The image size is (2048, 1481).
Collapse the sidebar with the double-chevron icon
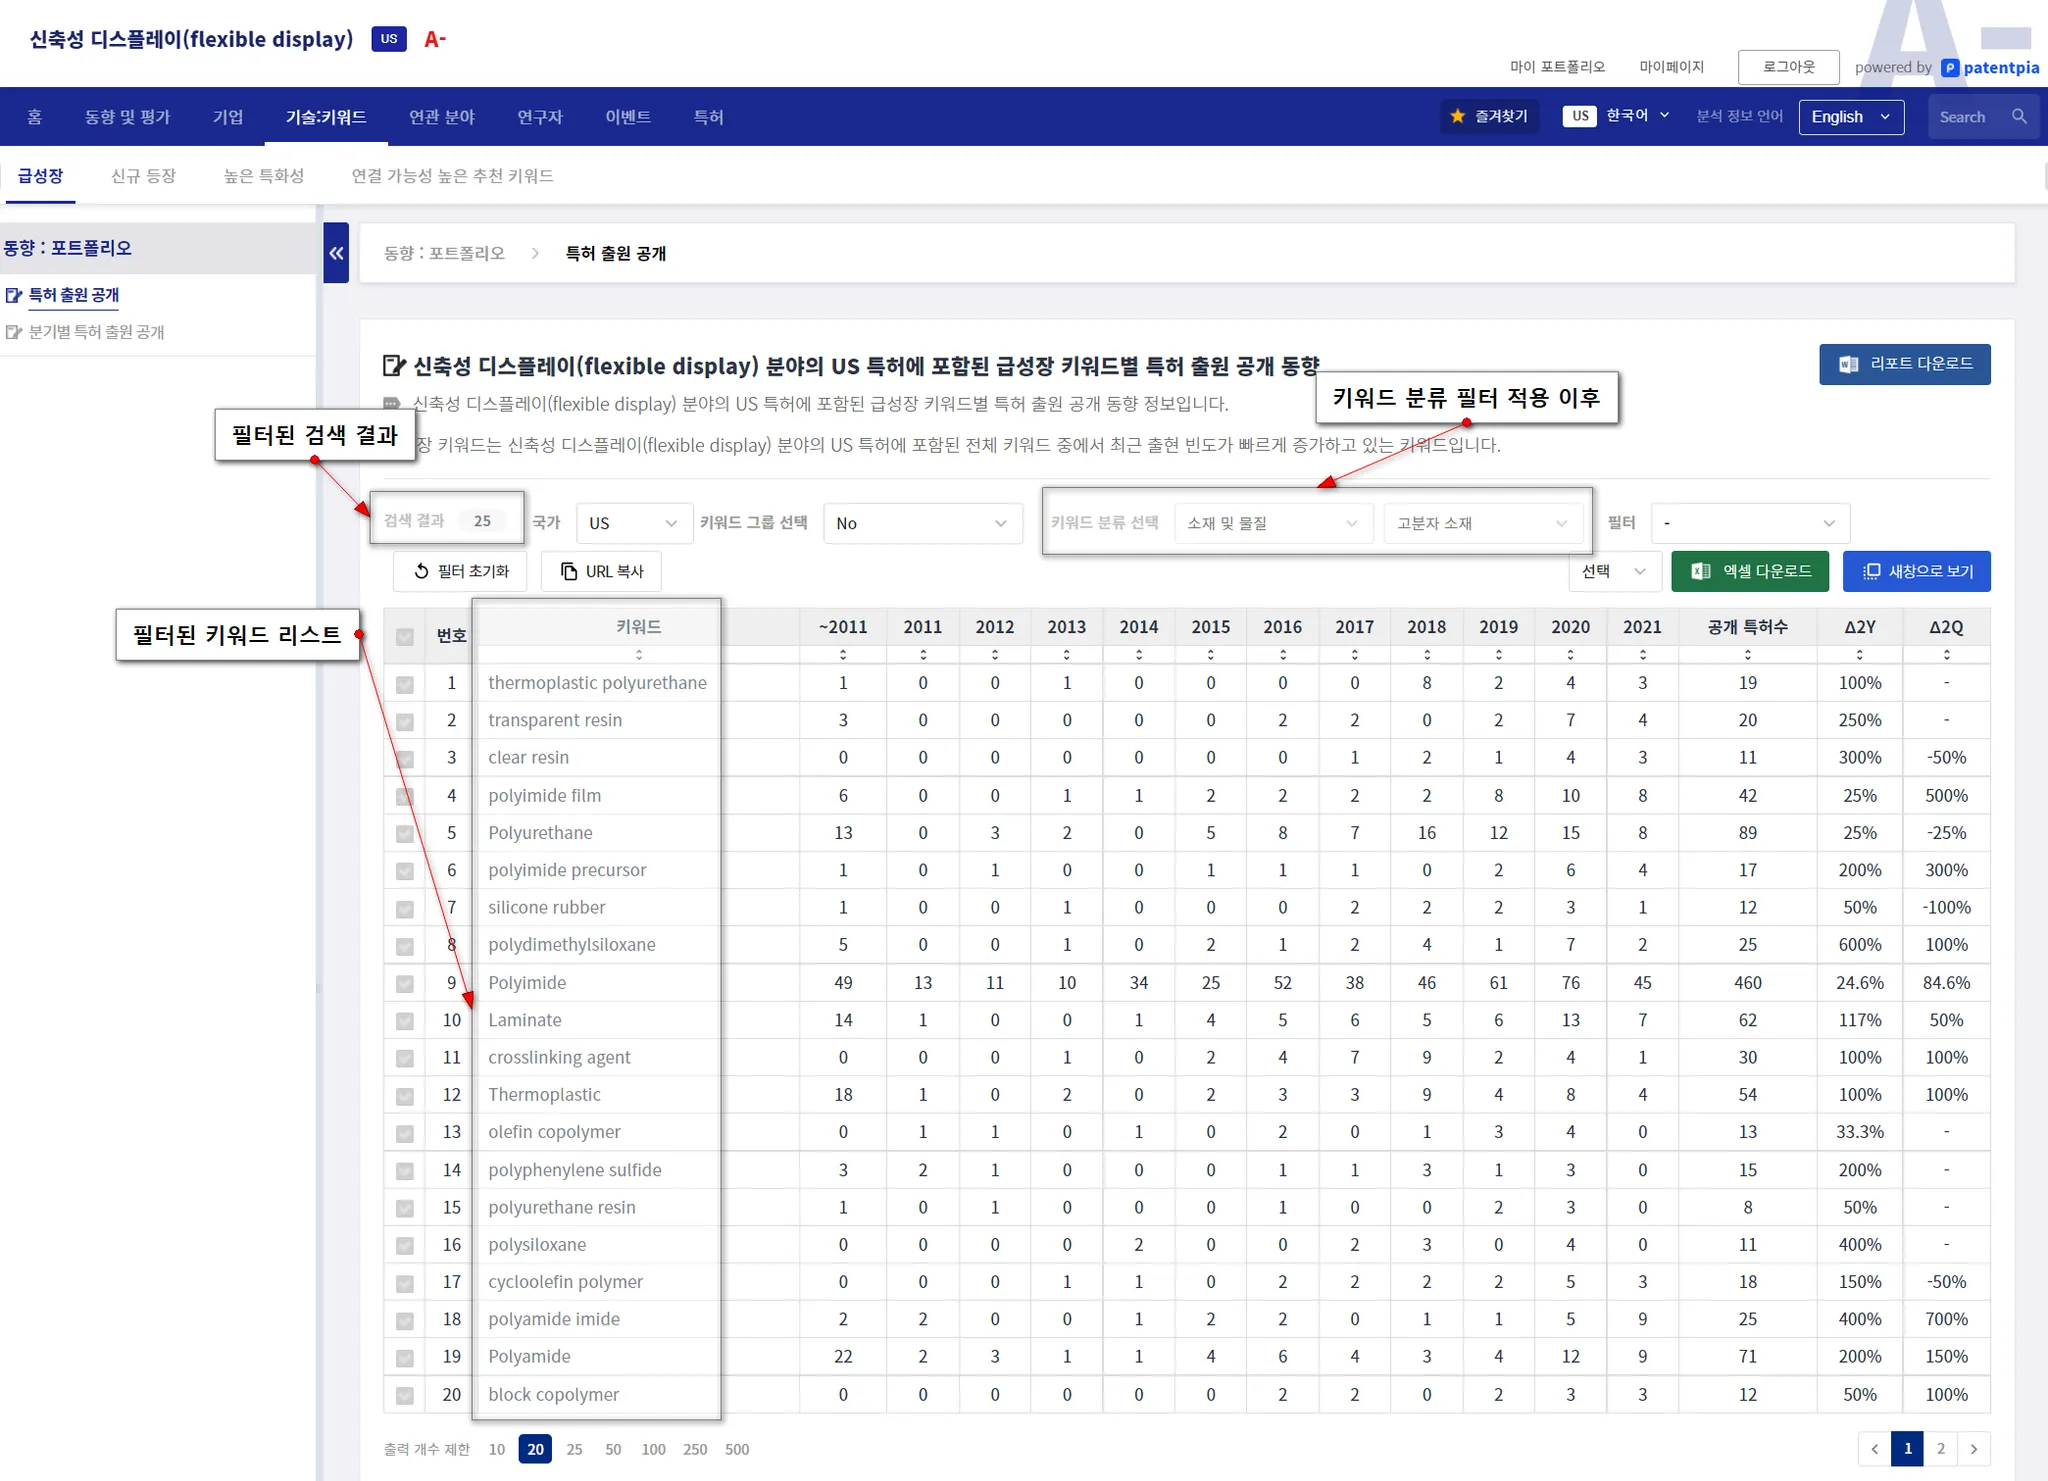pyautogui.click(x=336, y=253)
